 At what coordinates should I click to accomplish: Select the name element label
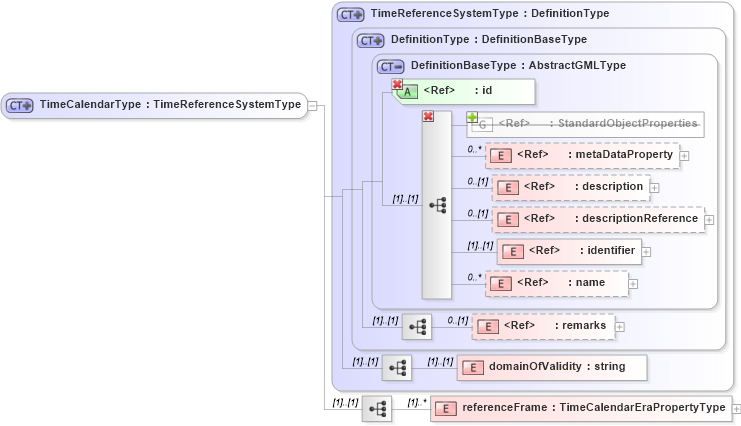tap(561, 283)
